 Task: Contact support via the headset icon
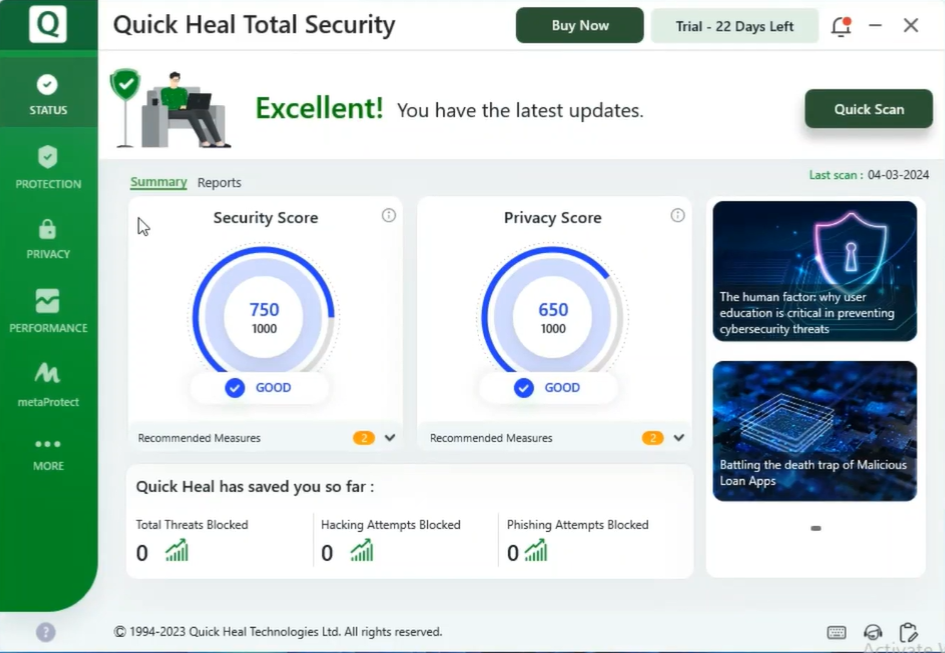[872, 632]
